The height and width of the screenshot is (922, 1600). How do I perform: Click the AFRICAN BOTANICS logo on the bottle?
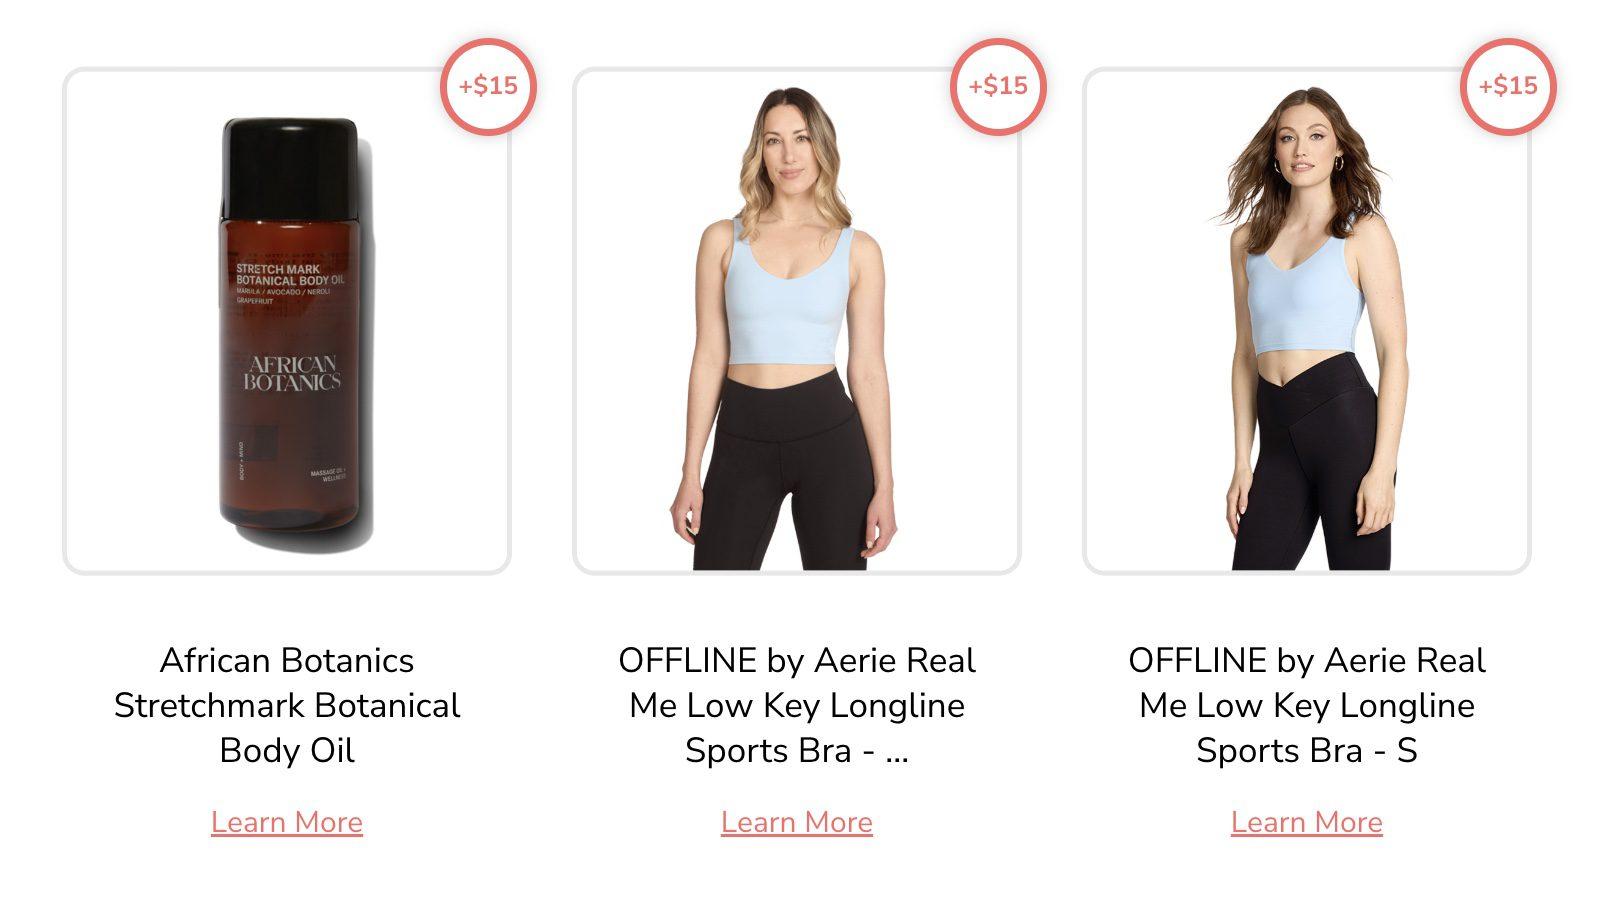point(292,372)
